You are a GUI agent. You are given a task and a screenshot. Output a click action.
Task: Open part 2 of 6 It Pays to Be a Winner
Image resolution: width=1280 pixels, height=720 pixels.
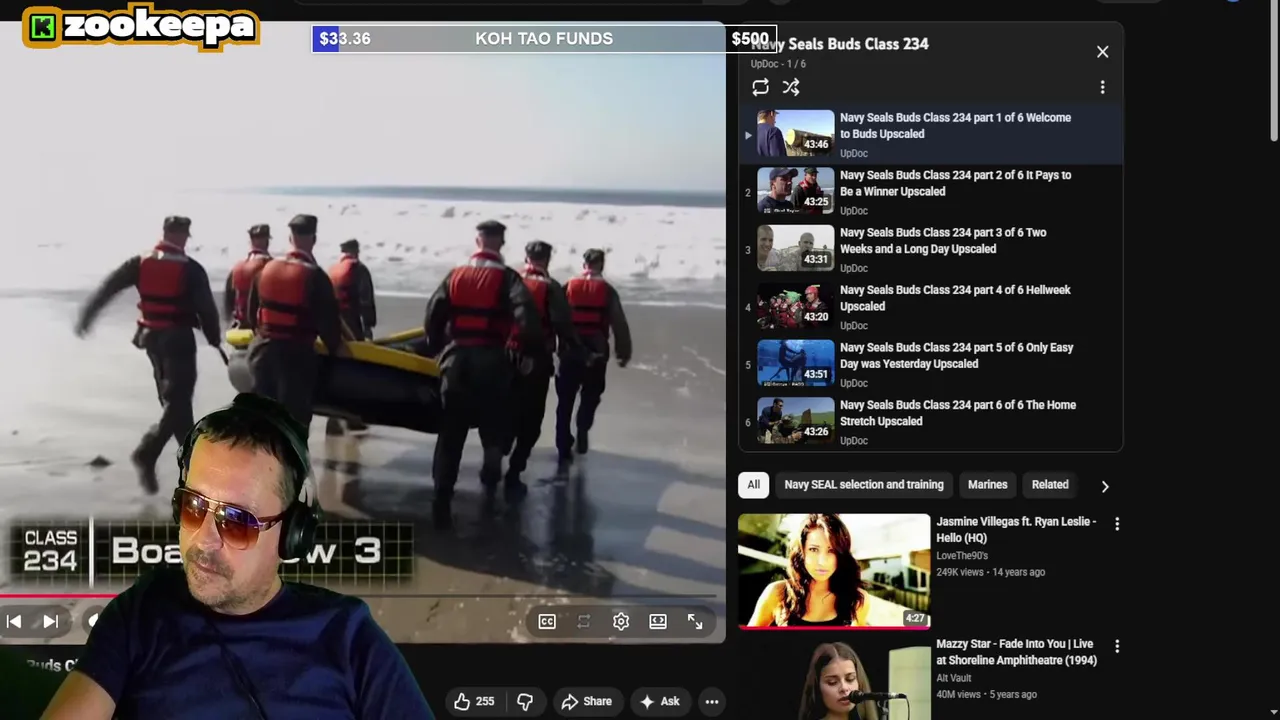(x=930, y=192)
